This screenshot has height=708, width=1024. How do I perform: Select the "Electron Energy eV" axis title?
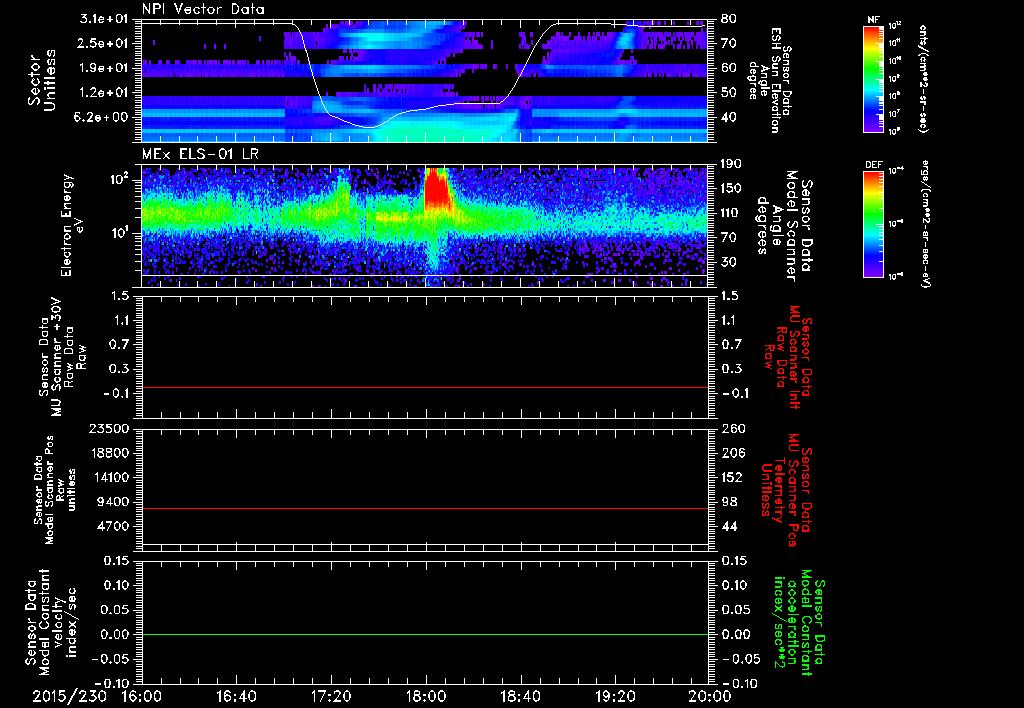(x=71, y=225)
